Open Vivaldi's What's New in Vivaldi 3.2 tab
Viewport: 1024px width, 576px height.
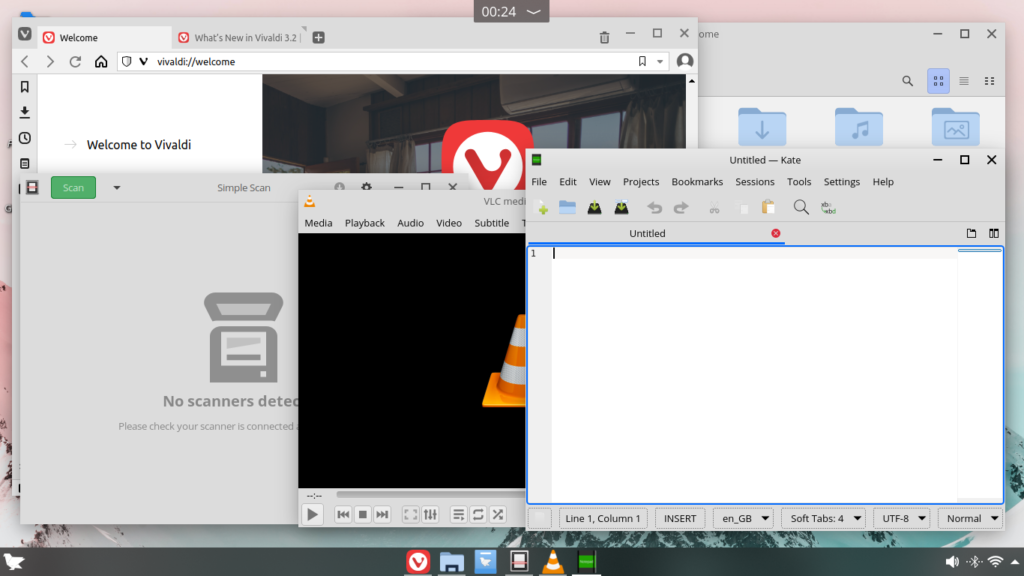243,36
